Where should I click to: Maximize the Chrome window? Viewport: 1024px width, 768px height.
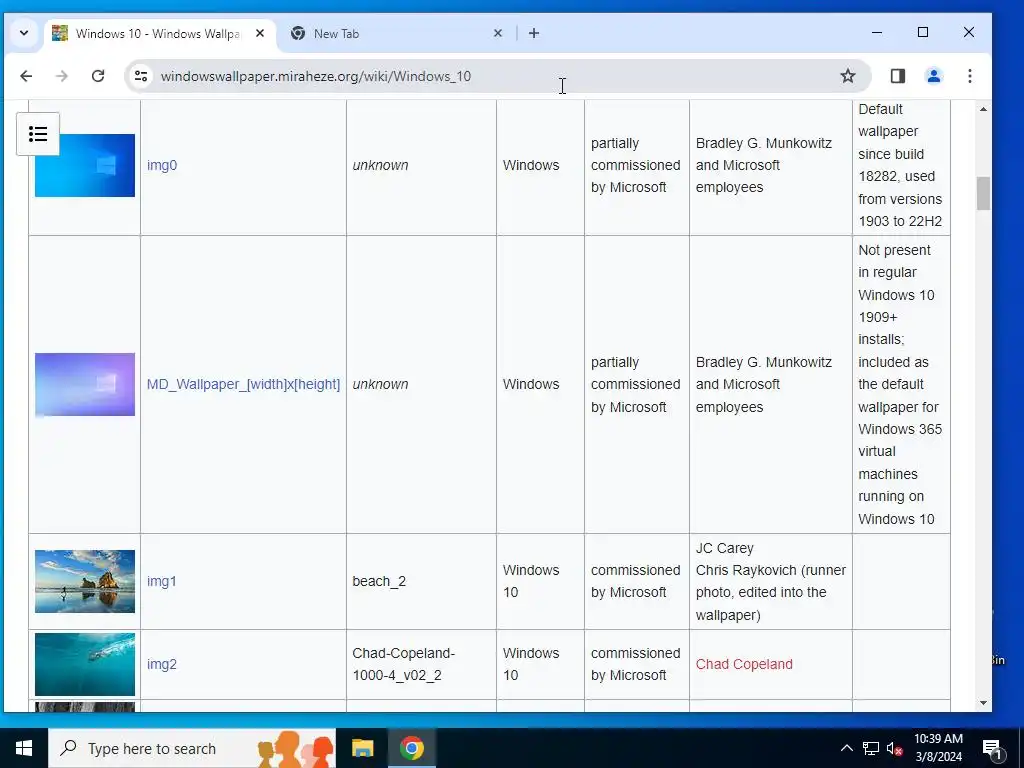point(923,32)
